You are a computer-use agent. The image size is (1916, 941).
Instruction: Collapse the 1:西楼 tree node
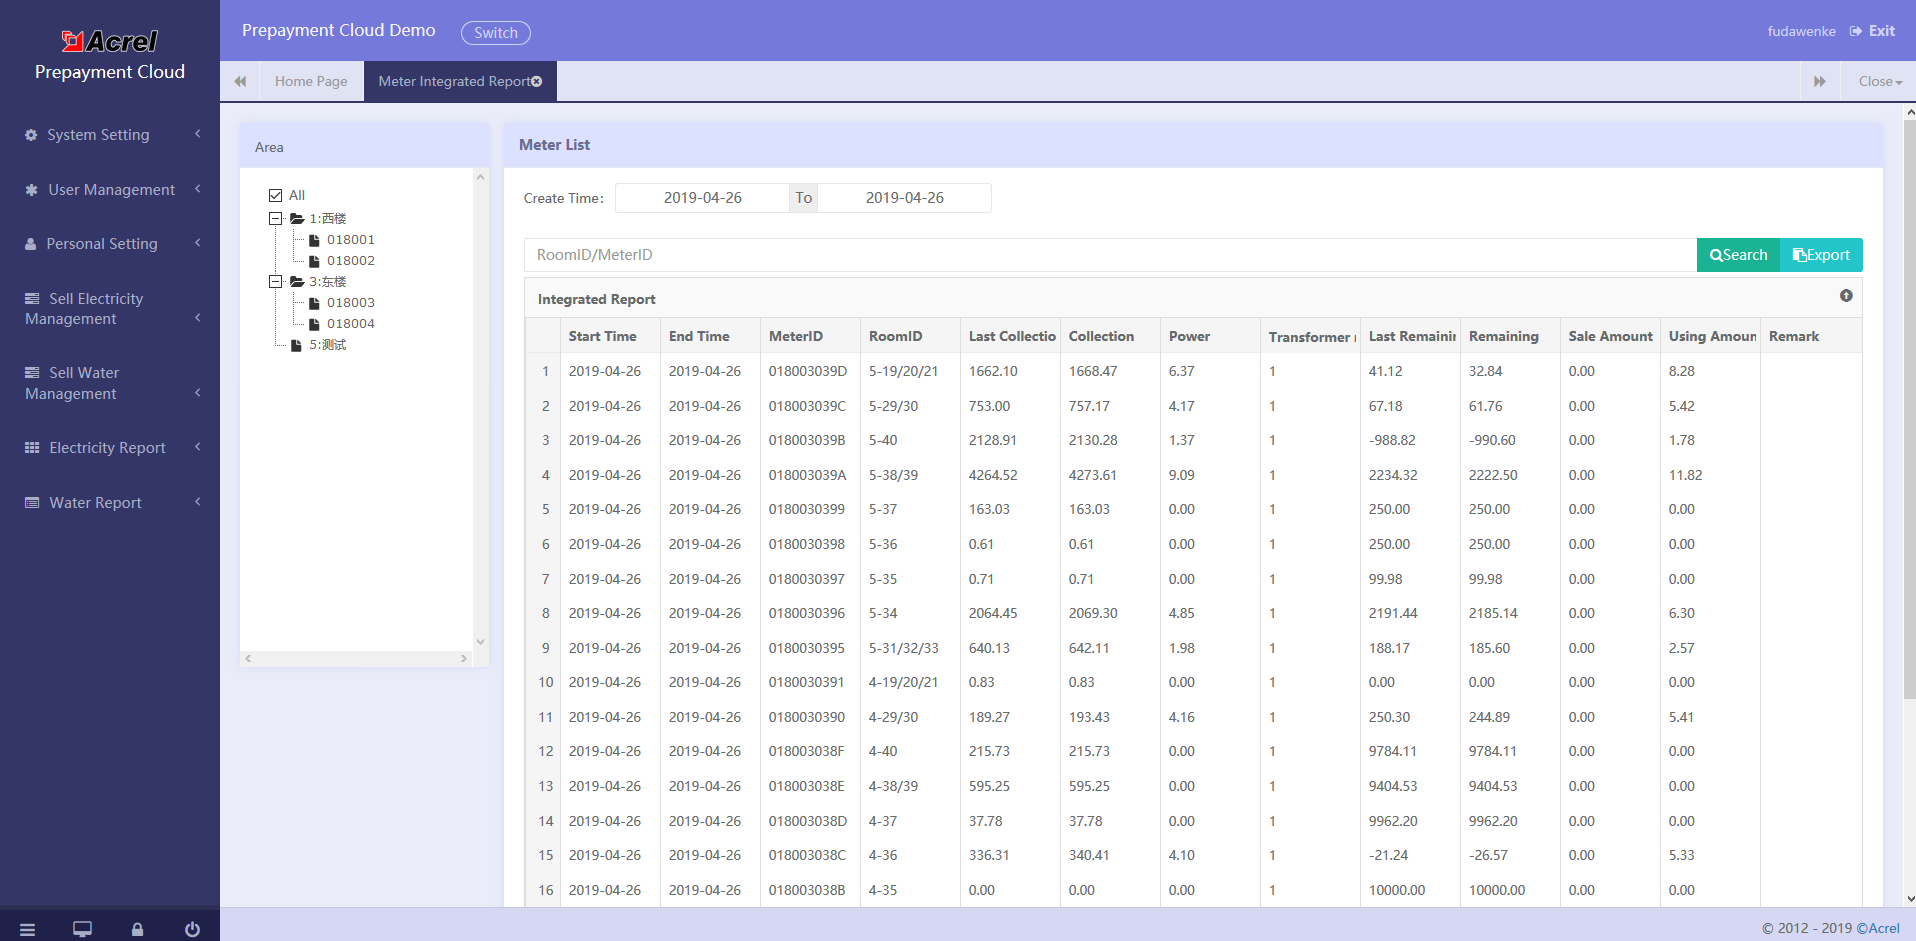pyautogui.click(x=275, y=218)
